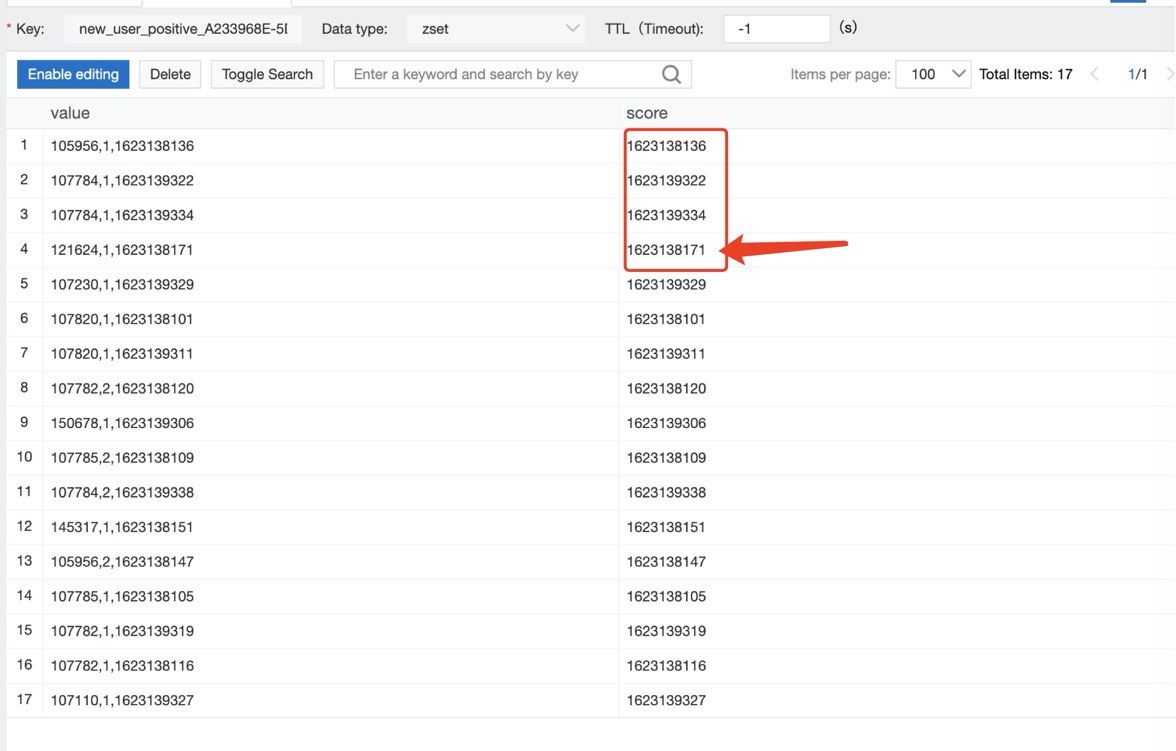Click Enable editing button
This screenshot has height=751, width=1176.
(73, 74)
